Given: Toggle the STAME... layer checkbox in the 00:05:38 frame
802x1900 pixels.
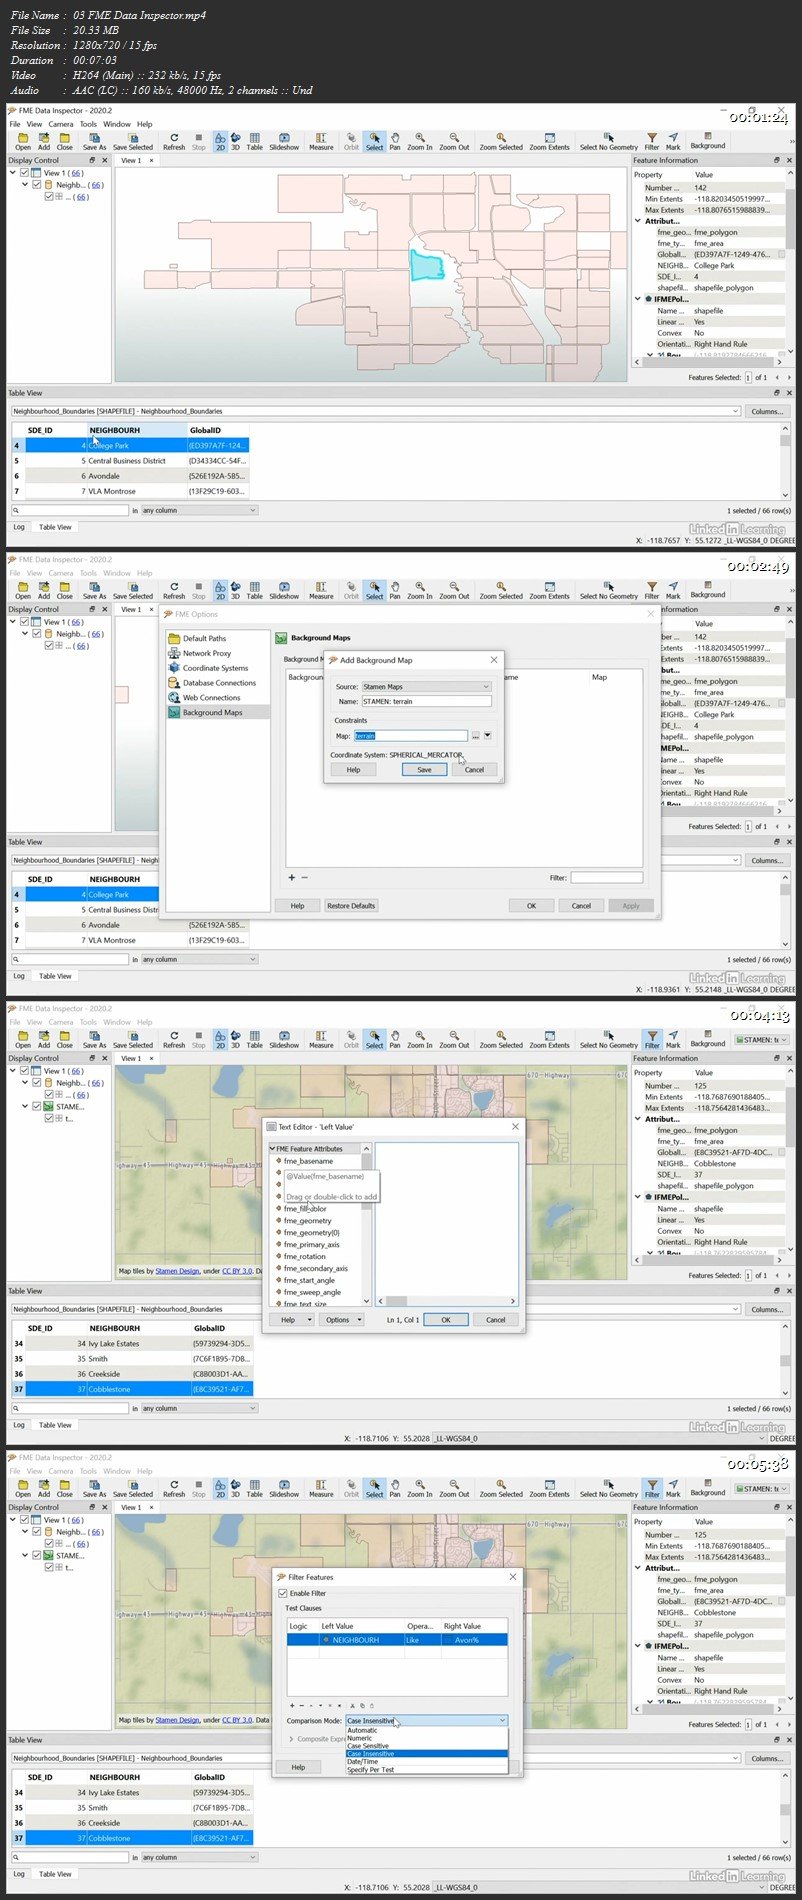Looking at the screenshot, I should point(37,1556).
